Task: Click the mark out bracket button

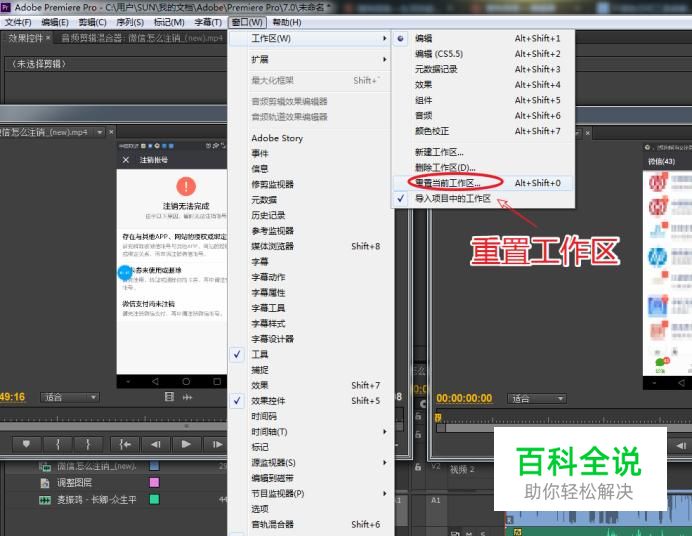Action: click(88, 444)
